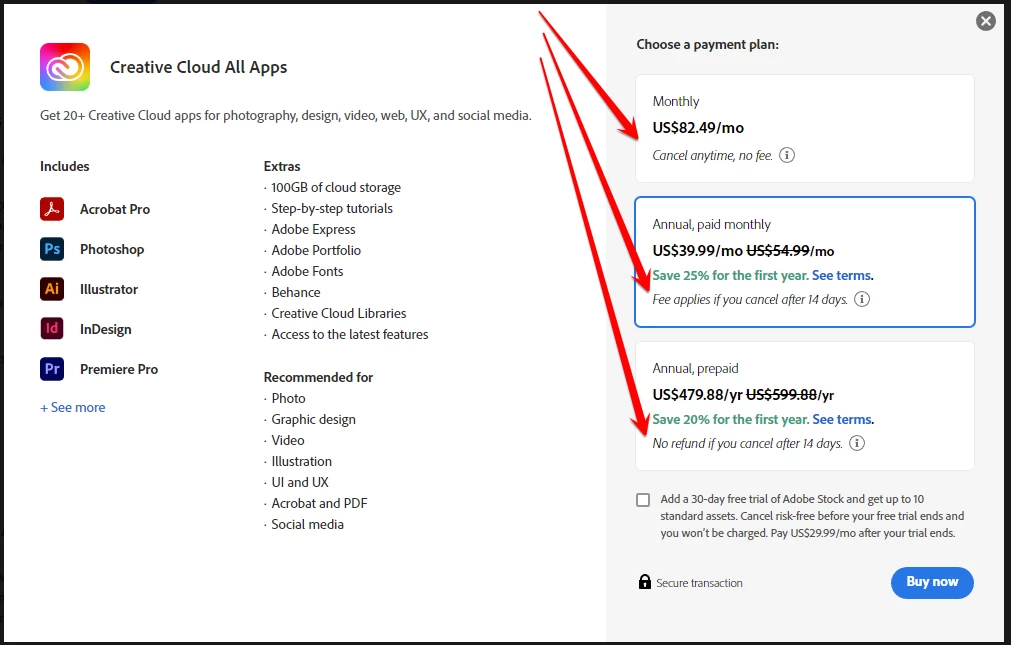Open See terms for 25% savings

coord(841,275)
